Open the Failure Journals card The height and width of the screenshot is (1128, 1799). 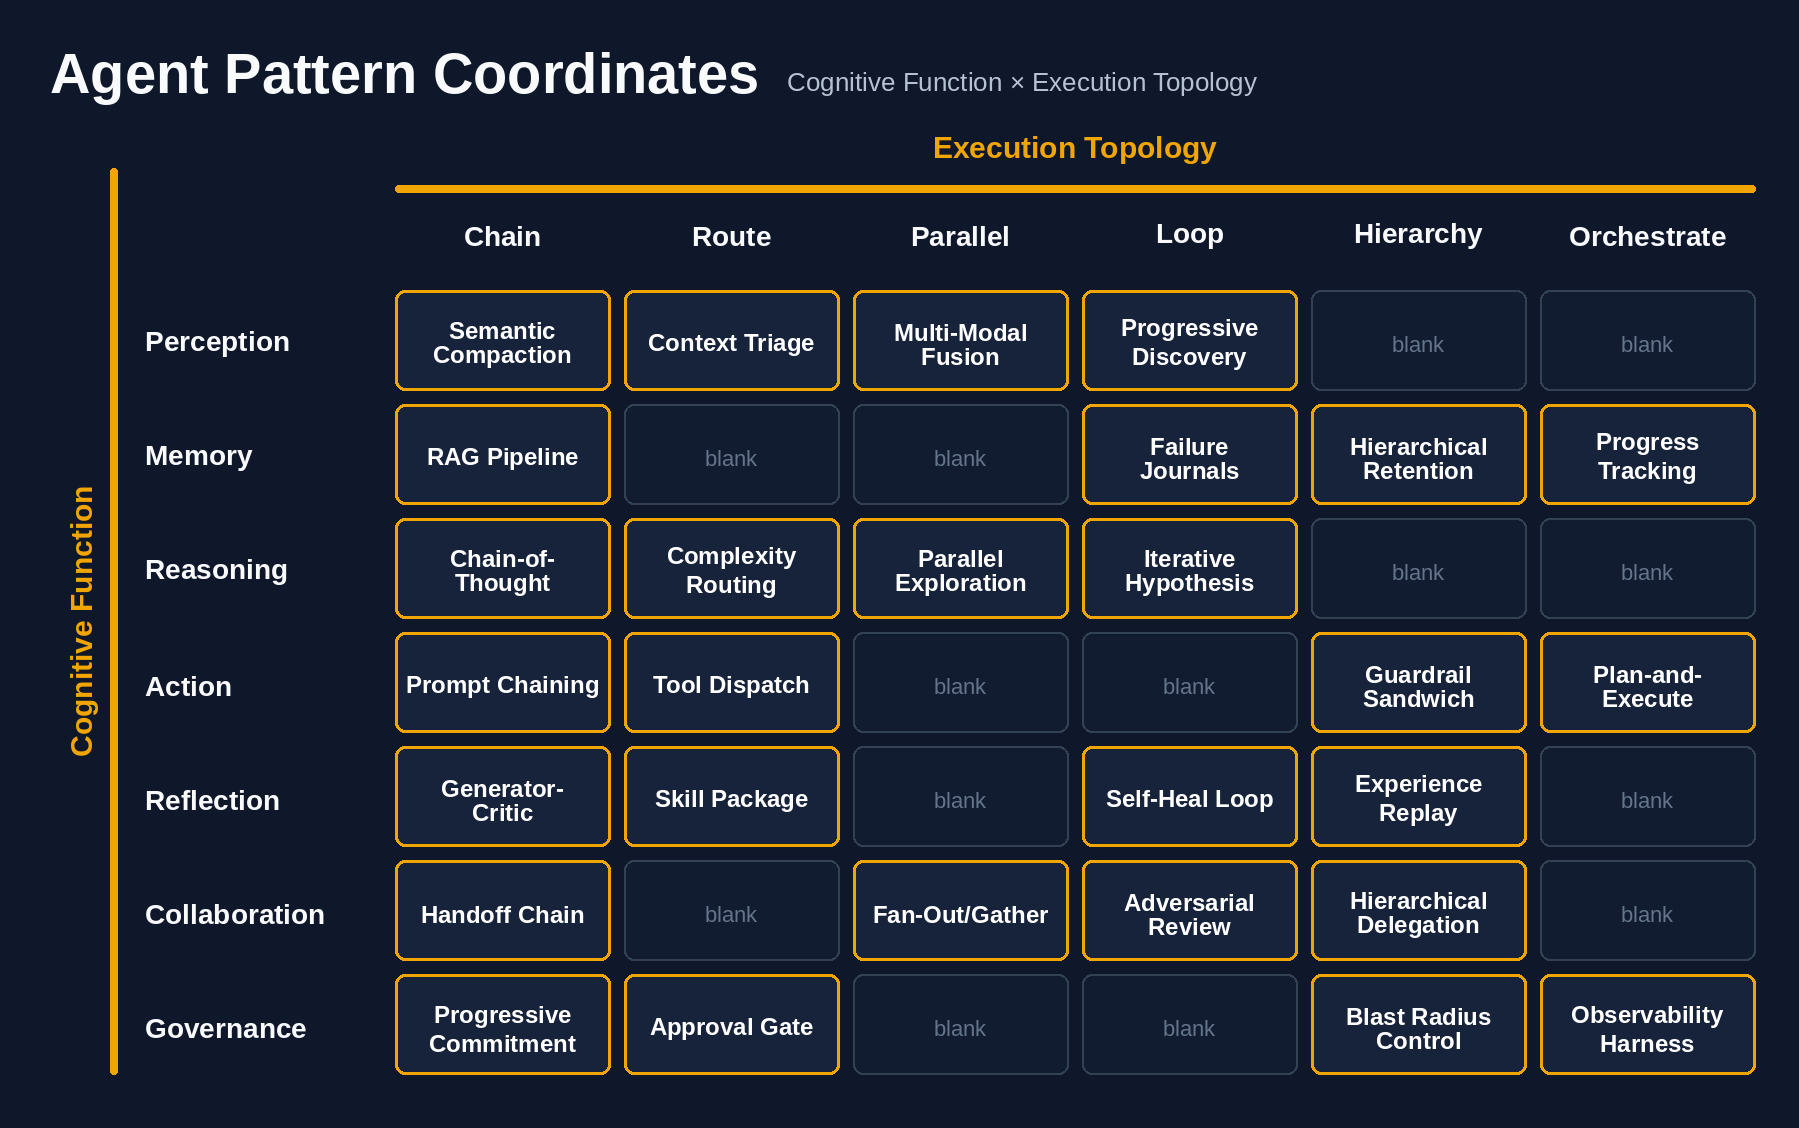click(x=1189, y=455)
